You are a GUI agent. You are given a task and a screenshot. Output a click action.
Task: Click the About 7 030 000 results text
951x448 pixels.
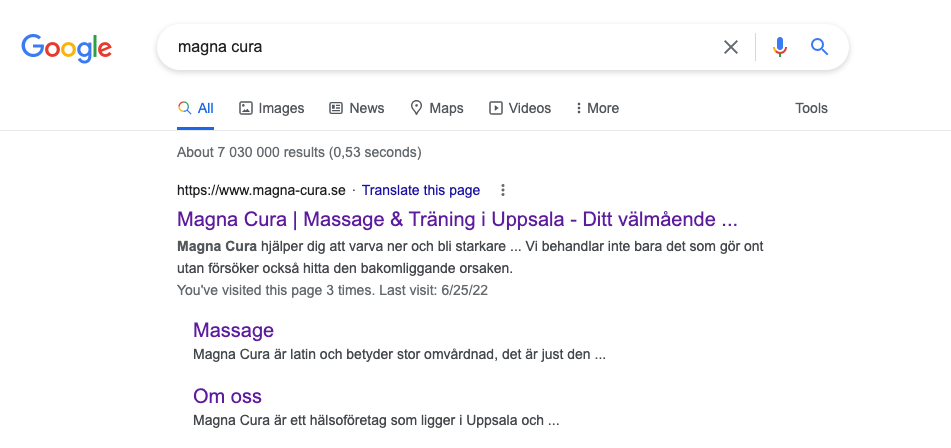tap(299, 152)
